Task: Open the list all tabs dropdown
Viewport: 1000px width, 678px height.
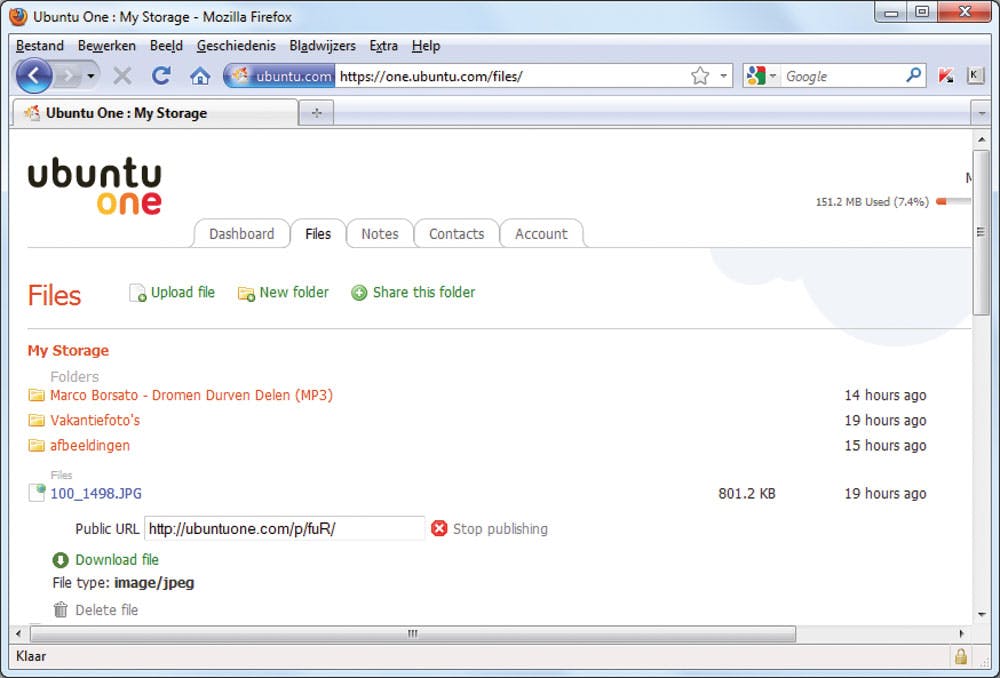Action: [x=980, y=114]
